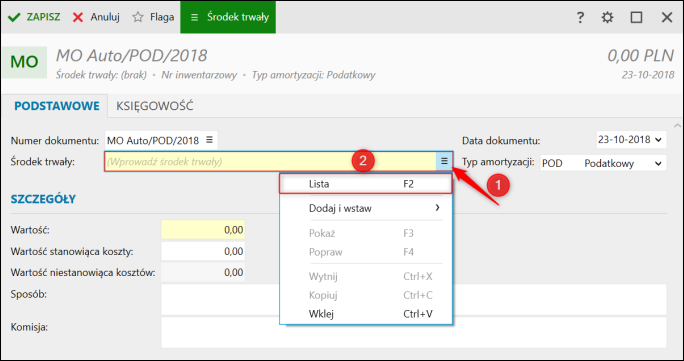The image size is (684, 361).
Task: Open the Dodaj i wstaw submenu
Action: point(366,208)
